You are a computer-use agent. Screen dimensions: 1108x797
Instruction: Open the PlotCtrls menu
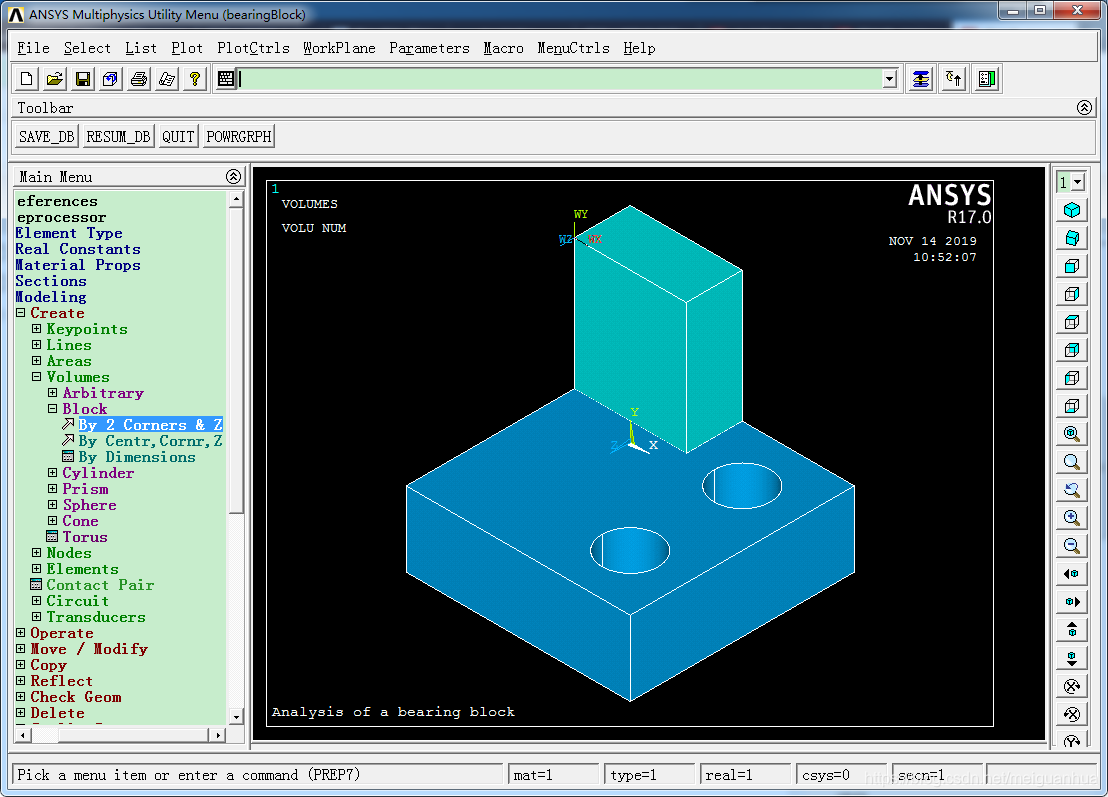pyautogui.click(x=253, y=48)
